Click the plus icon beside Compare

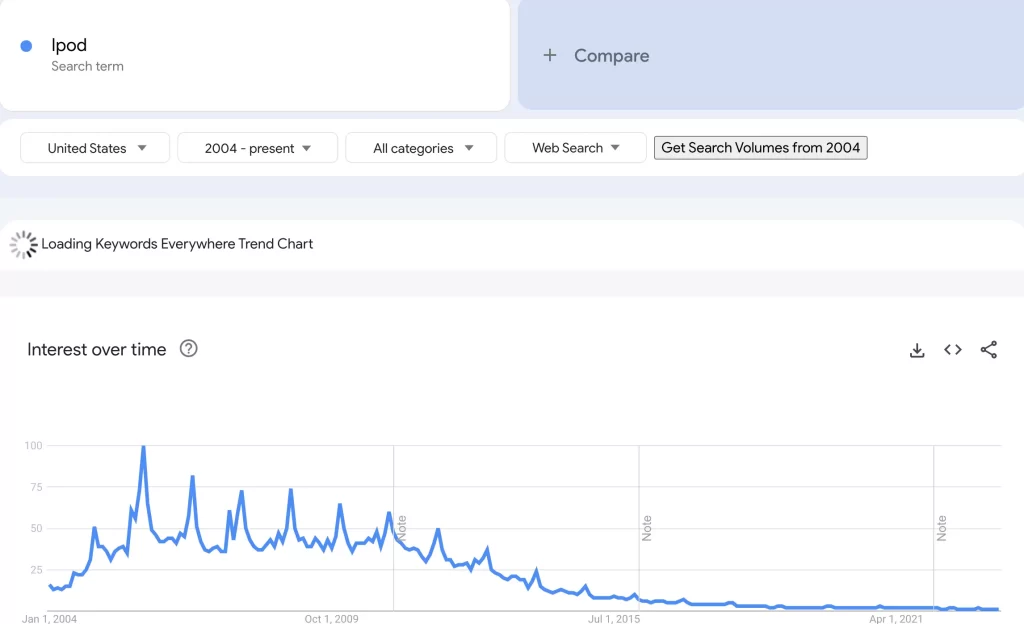pyautogui.click(x=549, y=56)
